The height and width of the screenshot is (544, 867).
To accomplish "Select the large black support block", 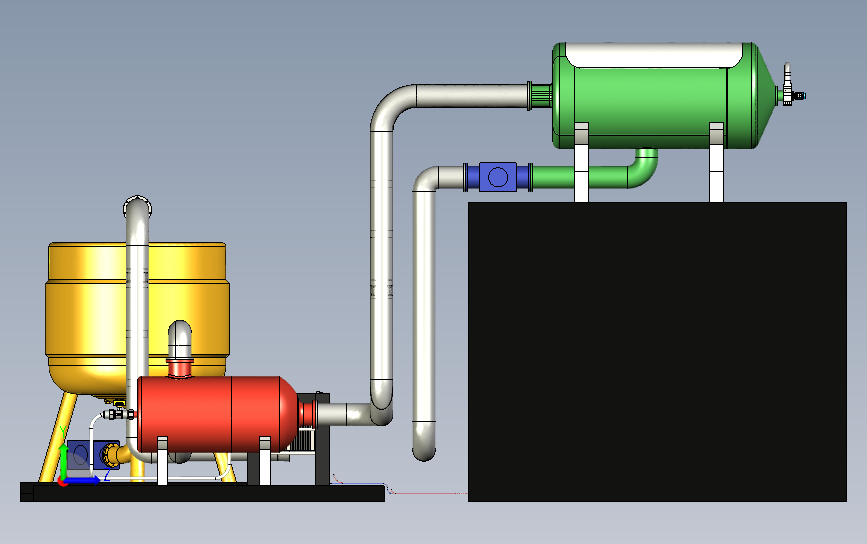I will coord(657,352).
